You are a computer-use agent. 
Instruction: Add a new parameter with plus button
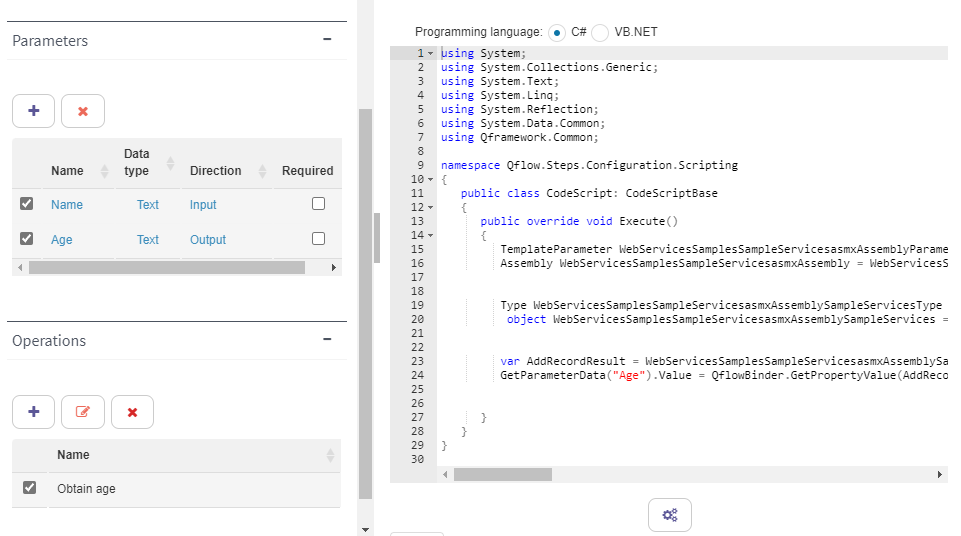(x=34, y=111)
